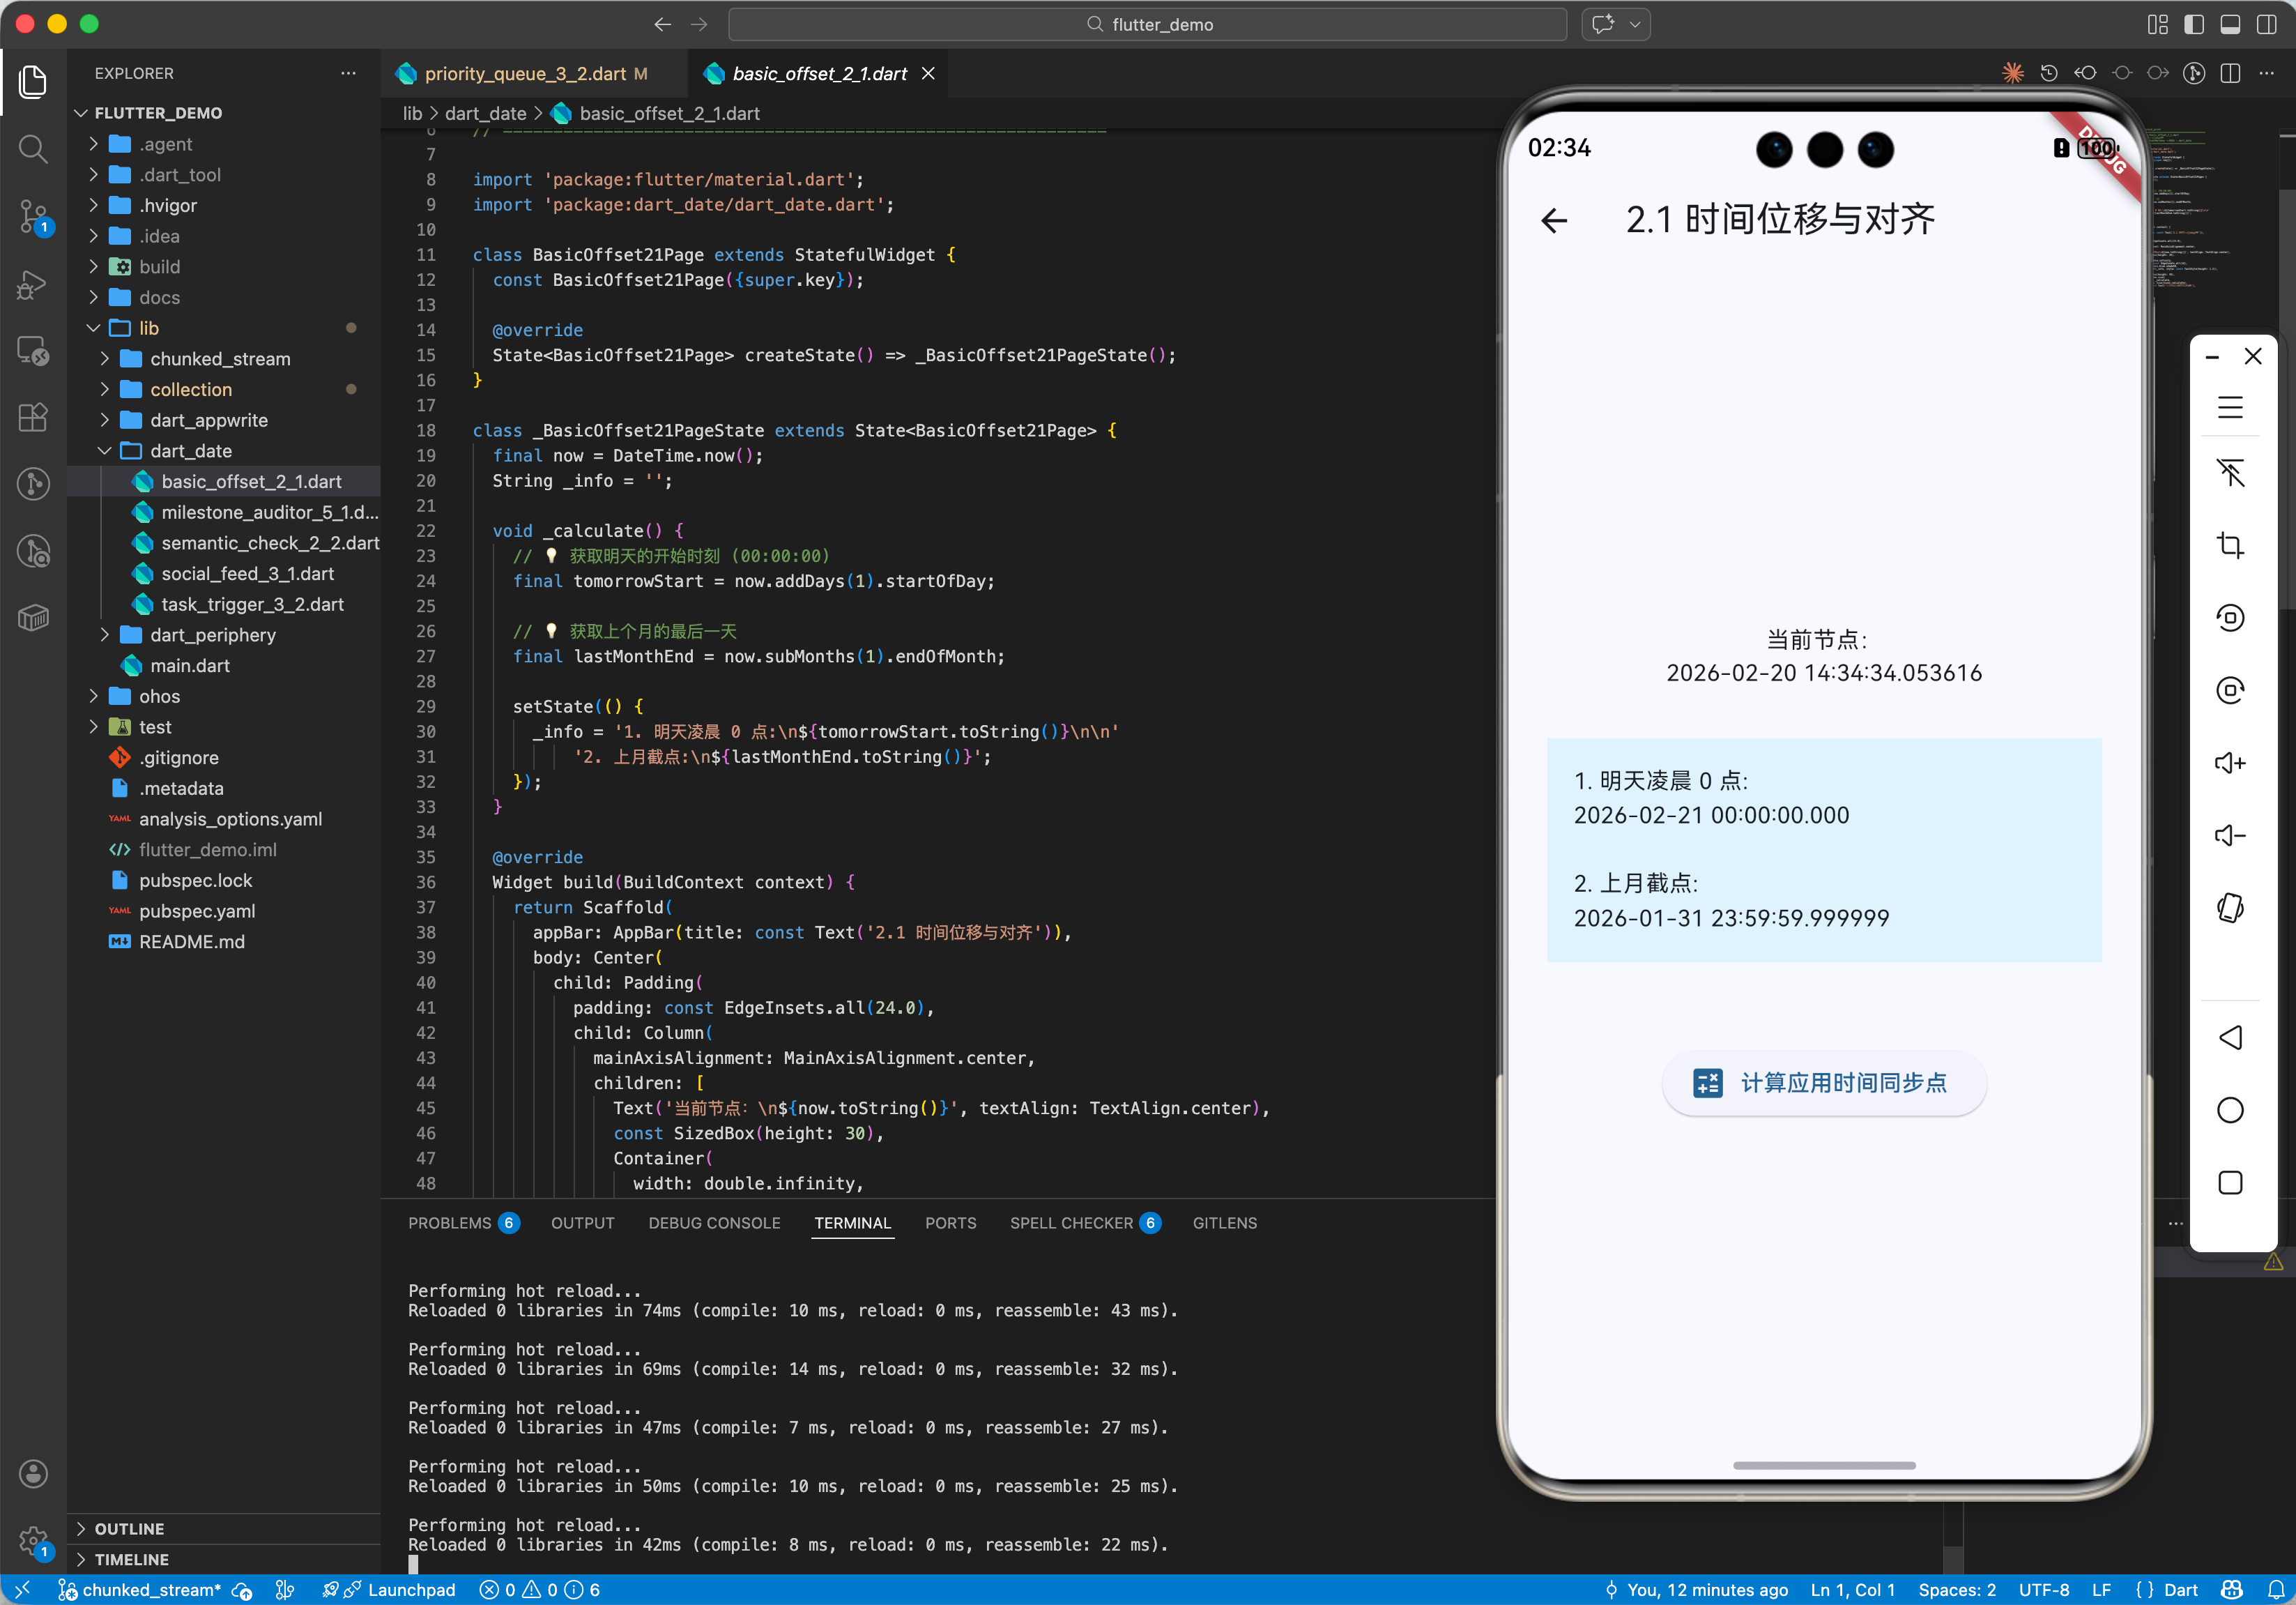Viewport: 2296px width, 1605px height.
Task: Click the emulator volume up icon
Action: coord(2230,764)
